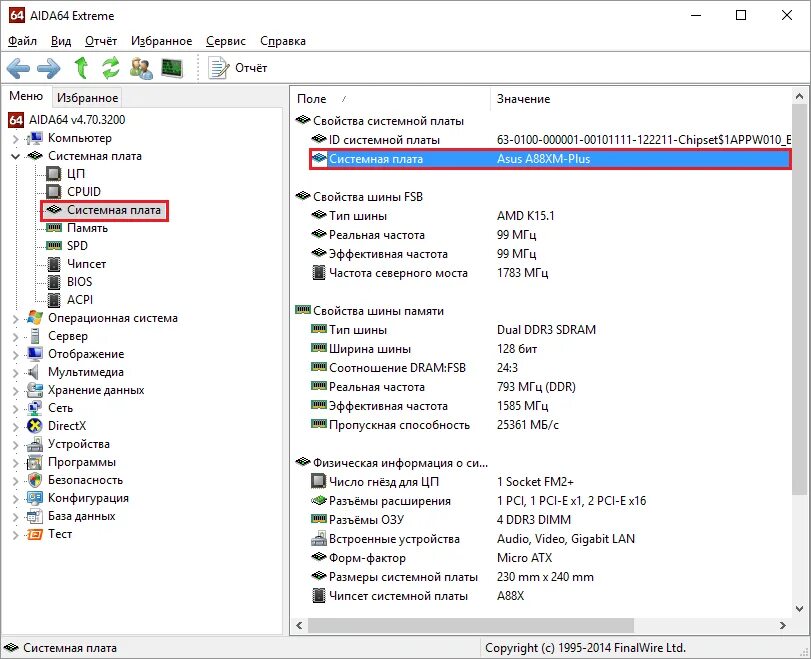The height and width of the screenshot is (659, 811).
Task: Click the Мультимедиа speaker icon
Action: click(34, 372)
